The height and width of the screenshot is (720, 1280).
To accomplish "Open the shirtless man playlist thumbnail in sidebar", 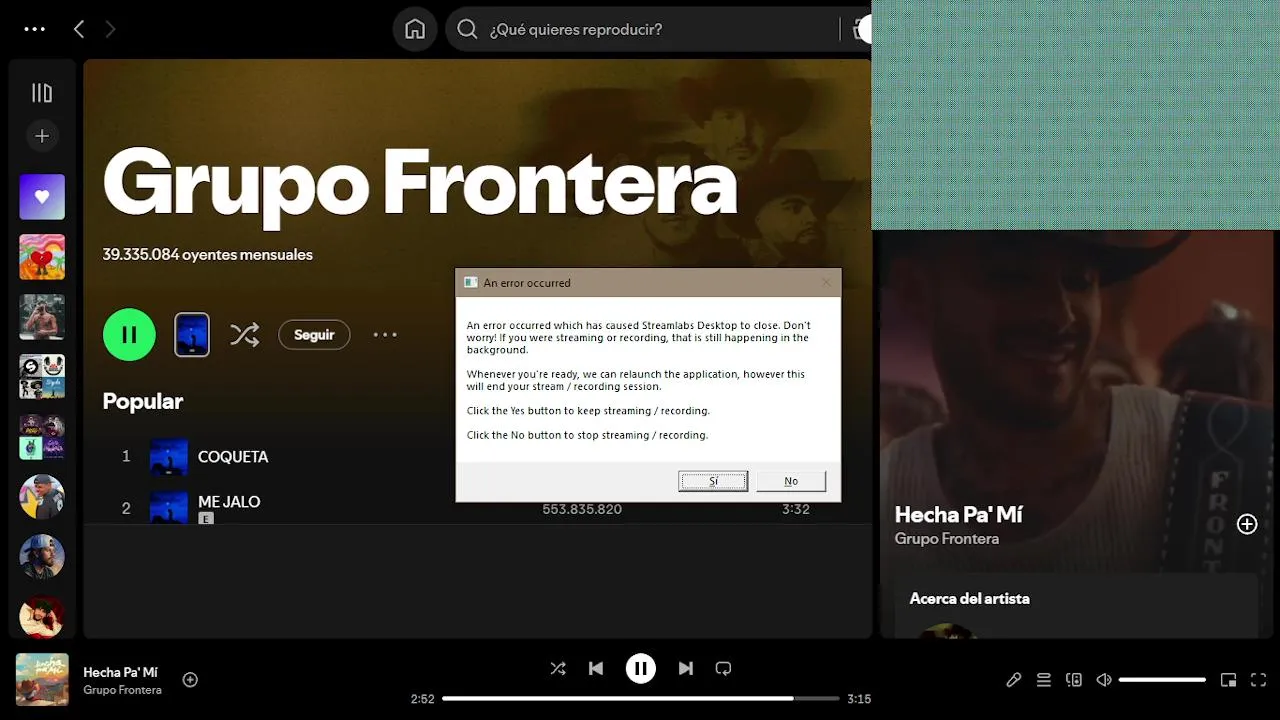I will point(42,317).
